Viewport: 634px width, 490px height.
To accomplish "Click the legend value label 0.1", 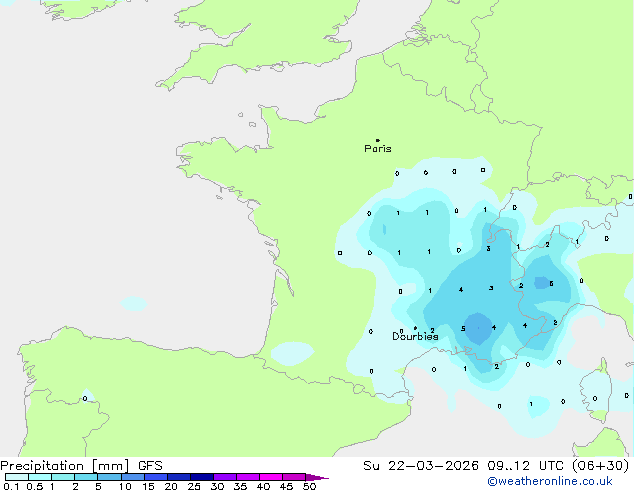I will click(x=11, y=486).
